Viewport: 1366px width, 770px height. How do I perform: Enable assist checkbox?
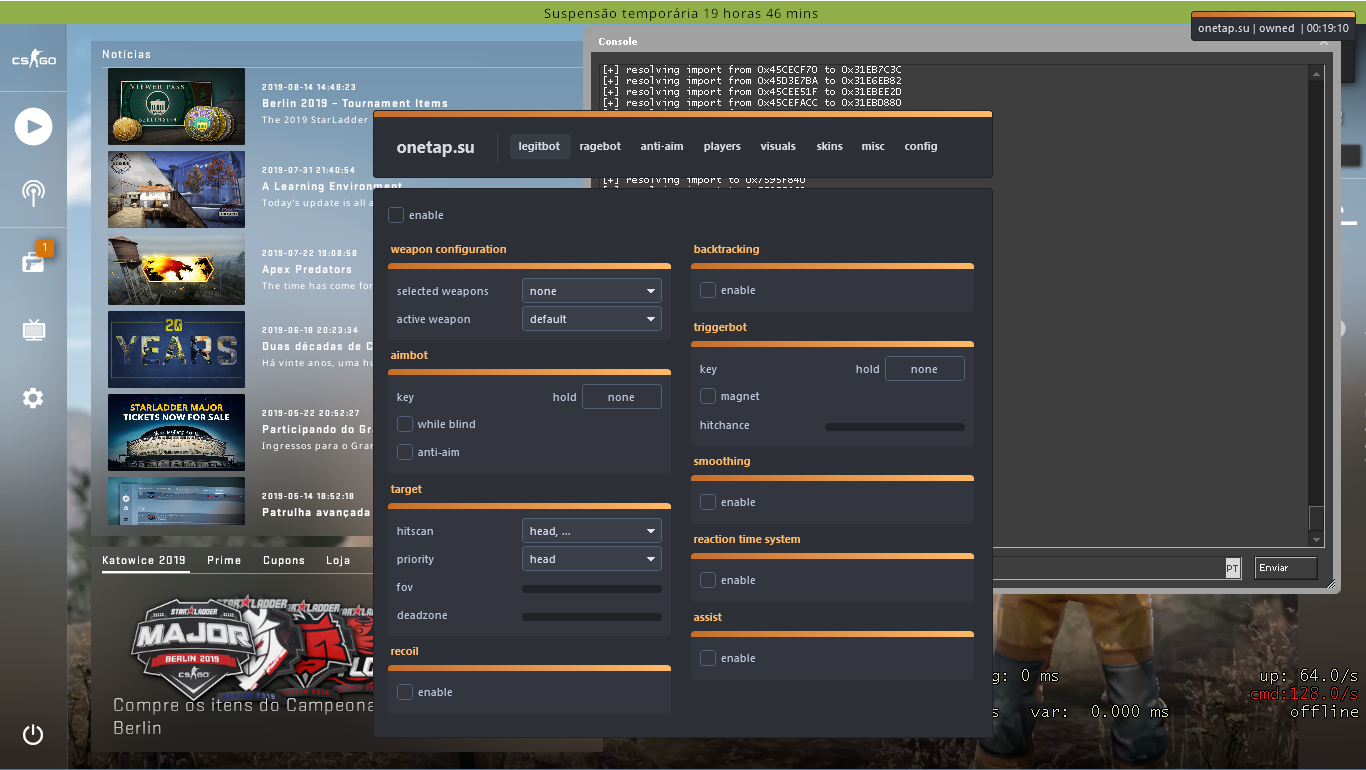(x=708, y=658)
